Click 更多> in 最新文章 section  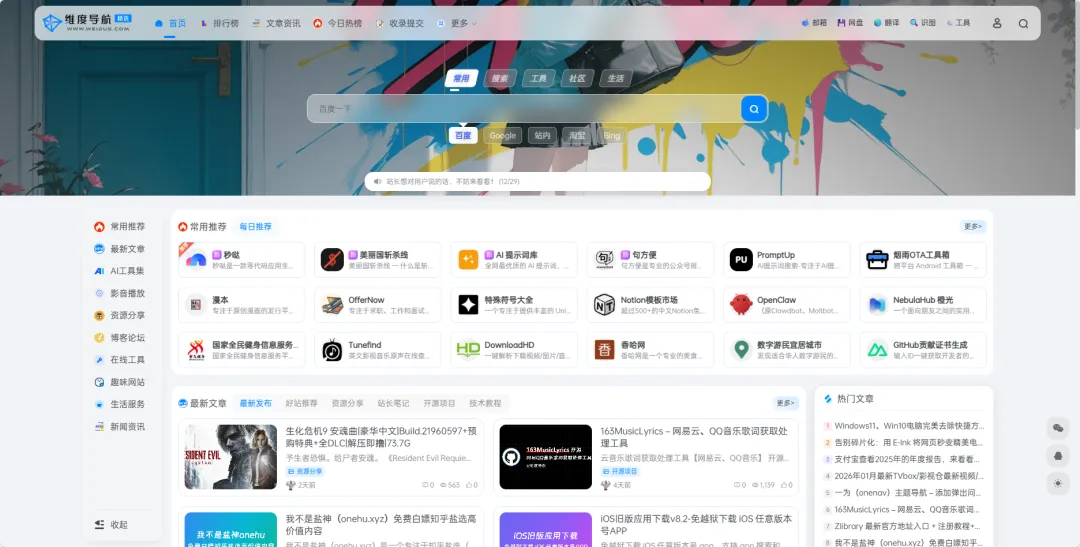point(785,403)
